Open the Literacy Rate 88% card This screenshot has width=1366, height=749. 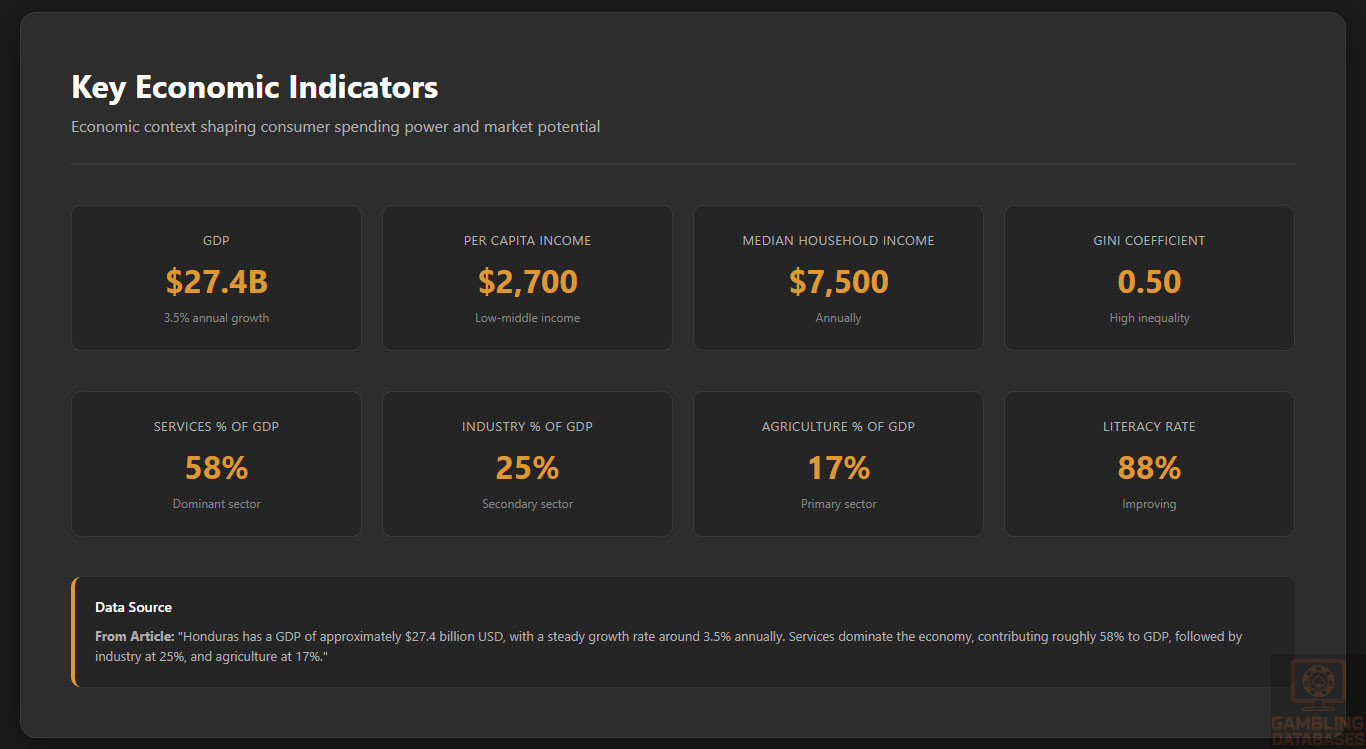(x=1149, y=463)
